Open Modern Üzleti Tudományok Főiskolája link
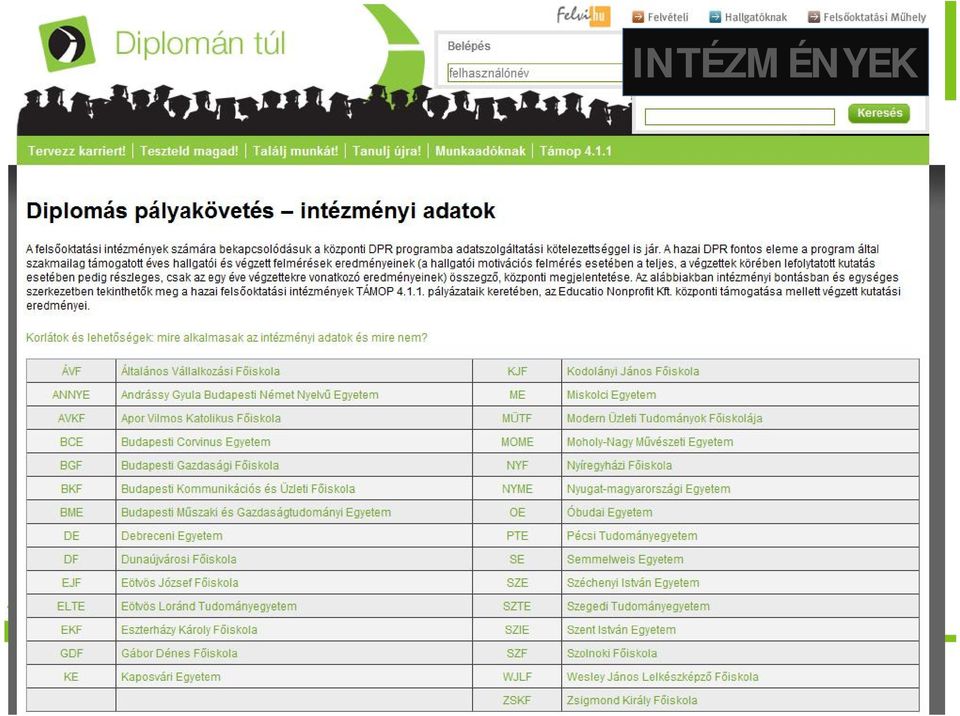The image size is (960, 716). pos(664,418)
